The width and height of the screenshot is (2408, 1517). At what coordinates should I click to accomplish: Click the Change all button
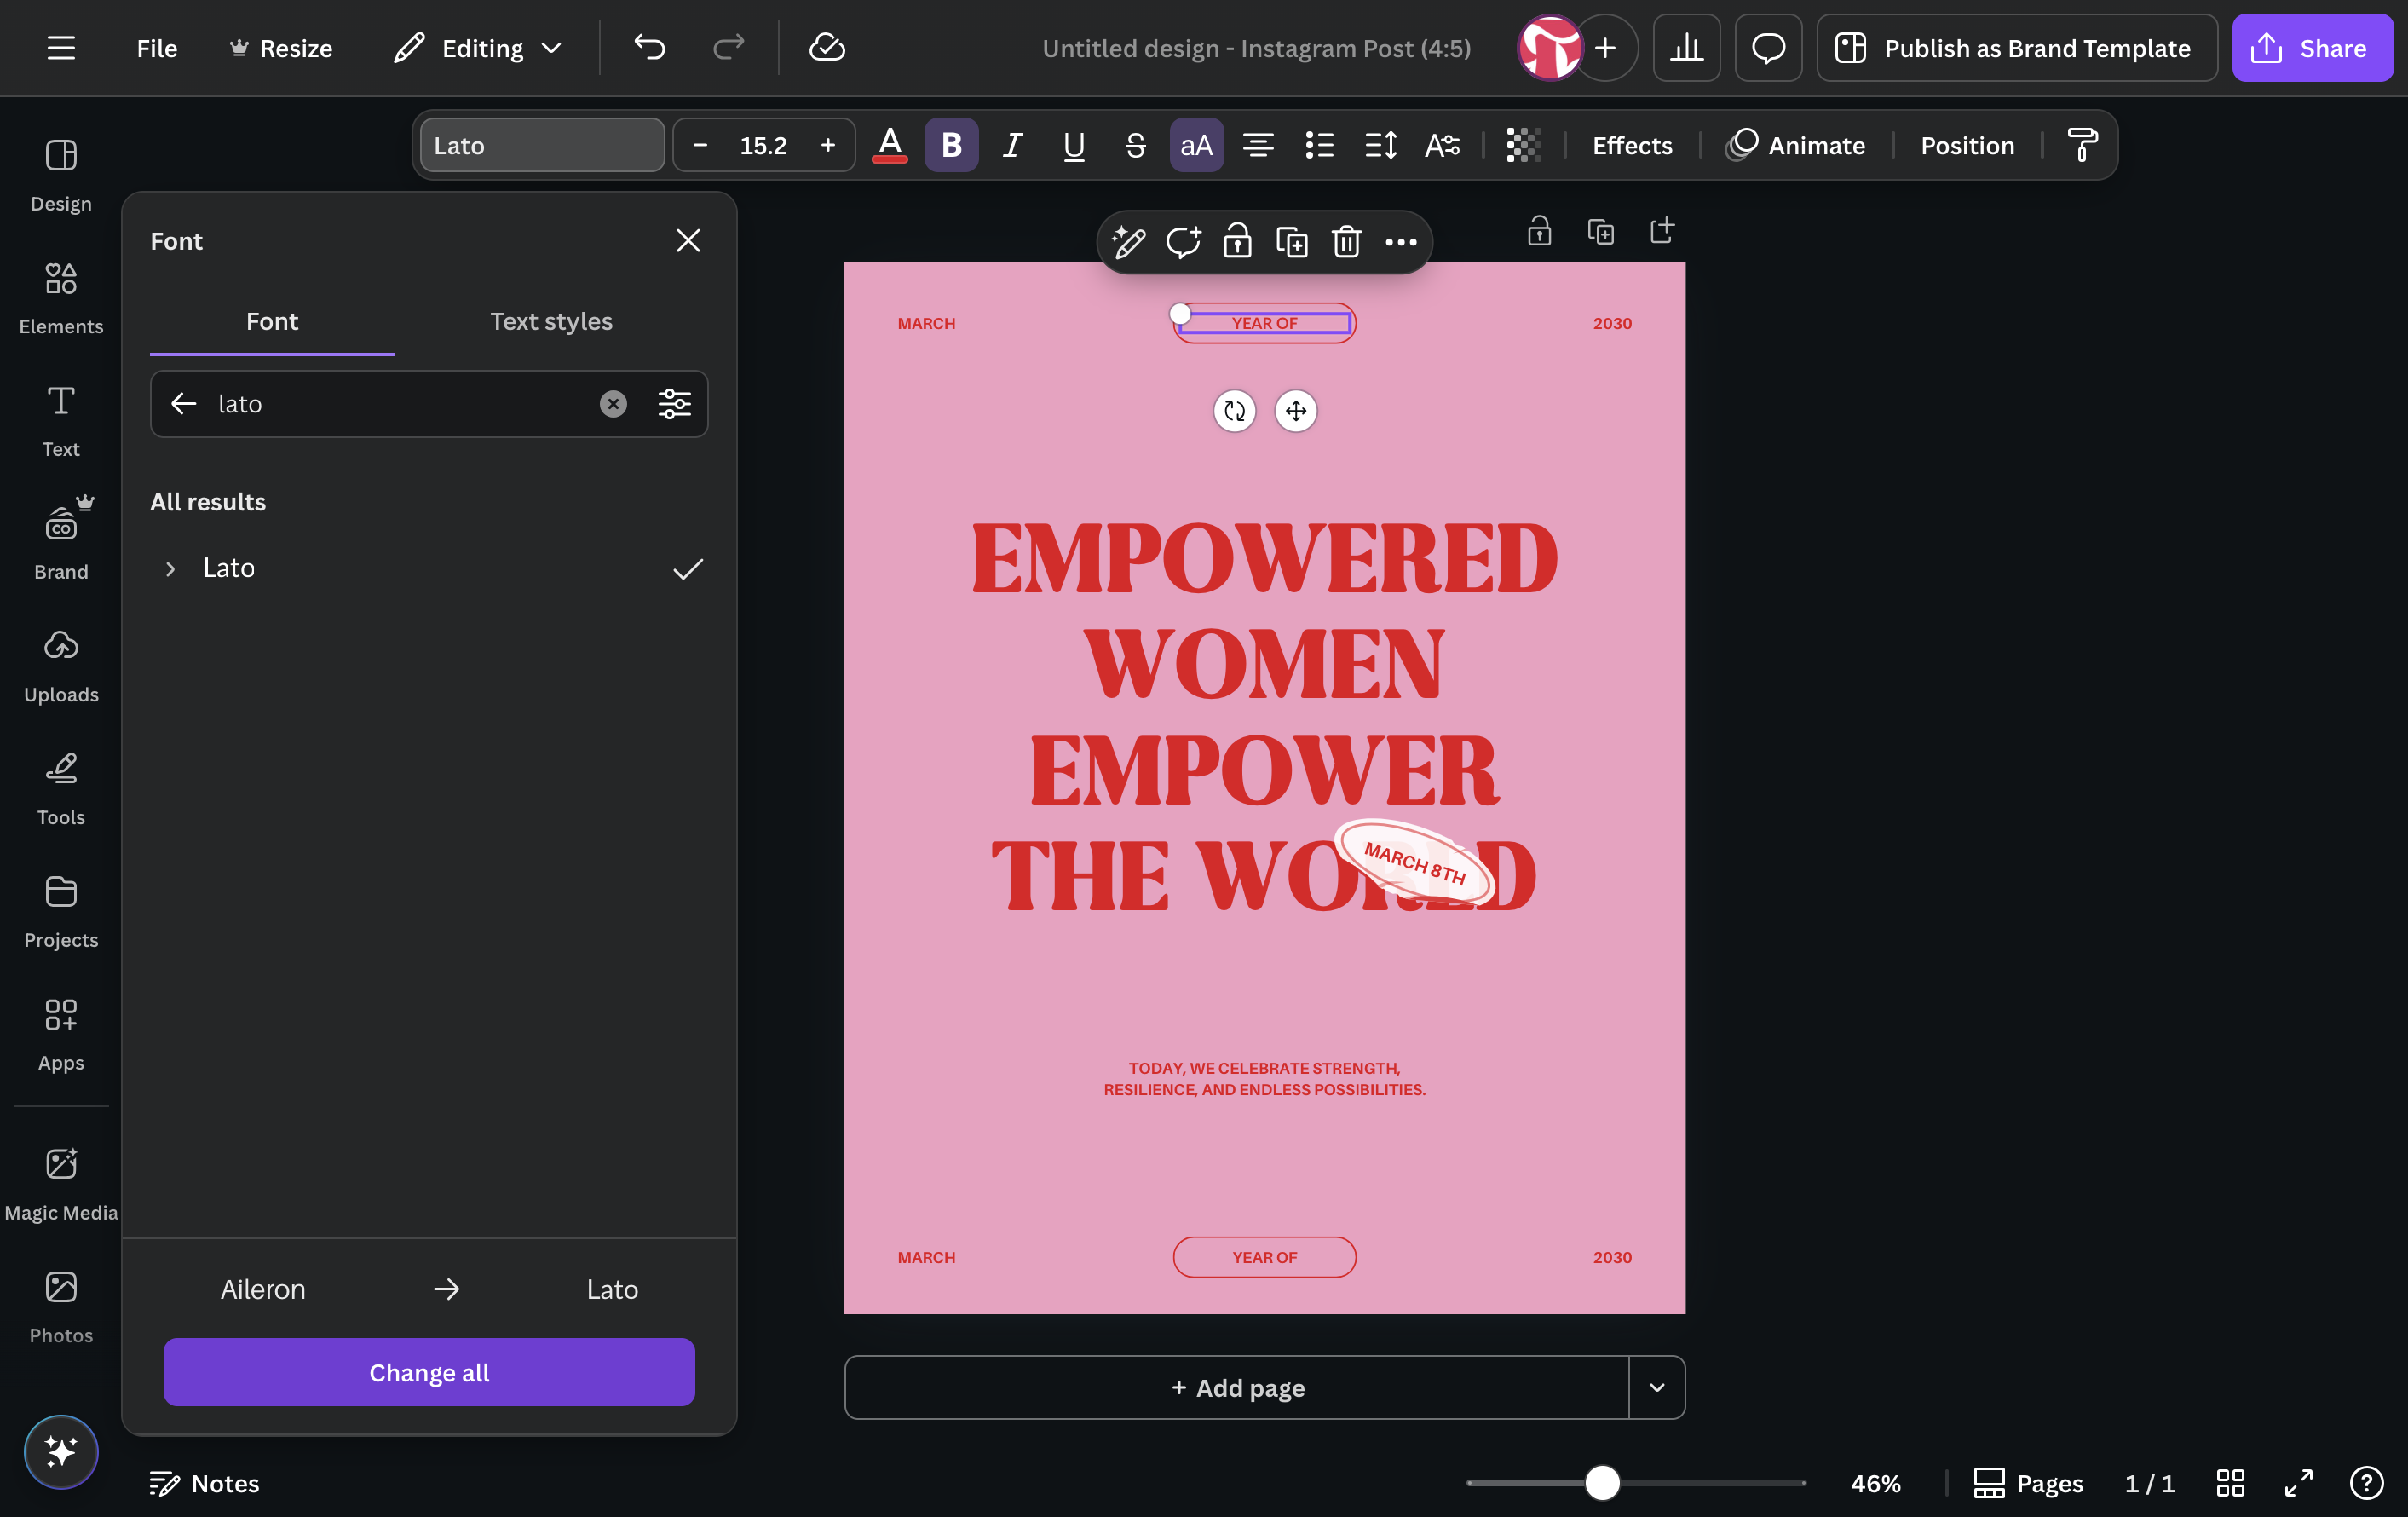pos(429,1372)
